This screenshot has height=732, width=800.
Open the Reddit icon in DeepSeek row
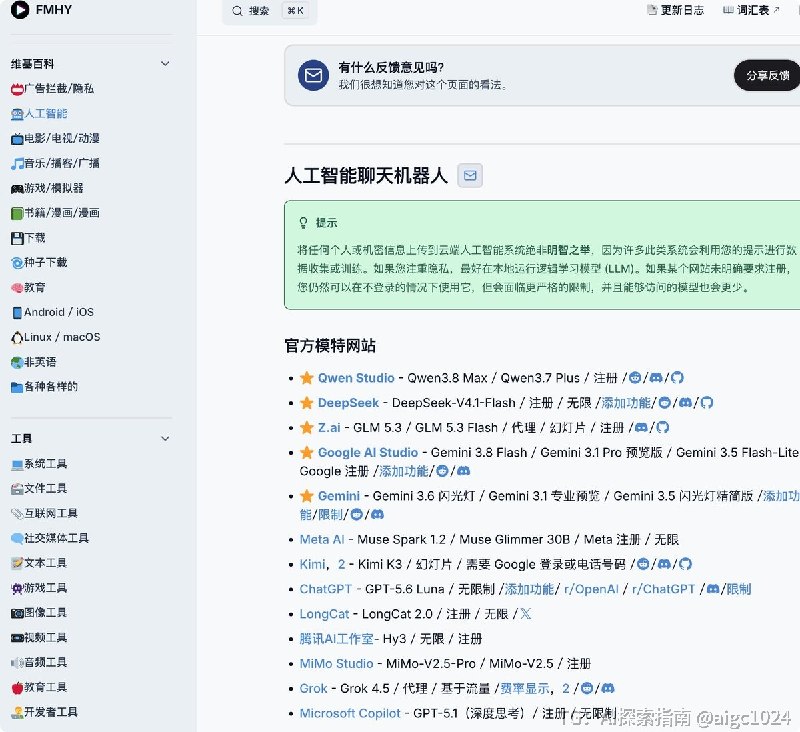click(x=665, y=403)
